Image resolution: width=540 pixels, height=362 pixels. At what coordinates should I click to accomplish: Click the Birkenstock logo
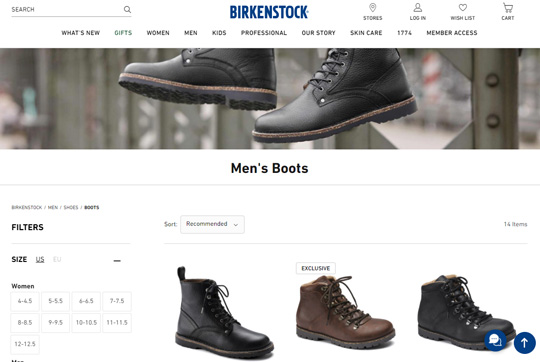[x=269, y=12]
